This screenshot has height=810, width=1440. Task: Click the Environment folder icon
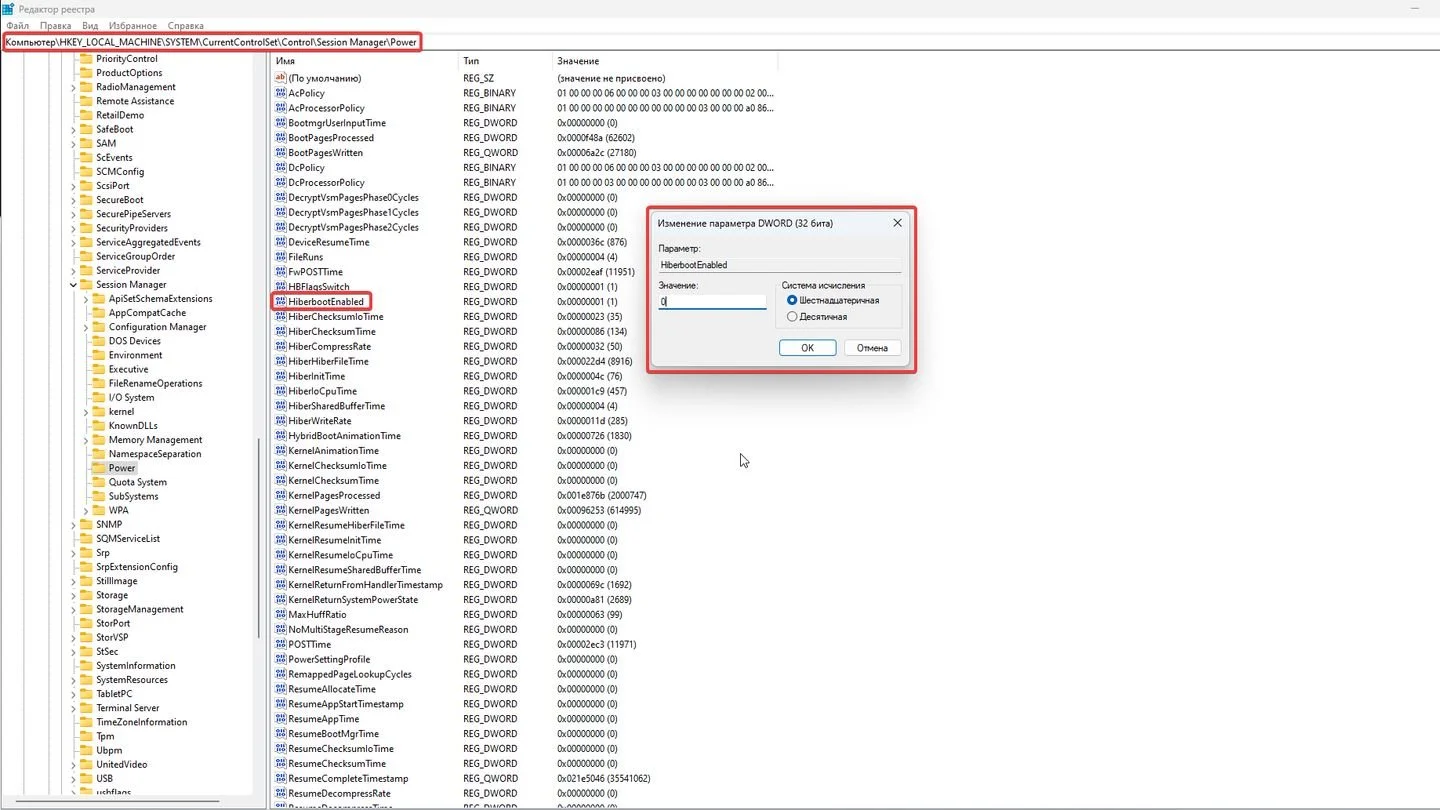tap(98, 355)
